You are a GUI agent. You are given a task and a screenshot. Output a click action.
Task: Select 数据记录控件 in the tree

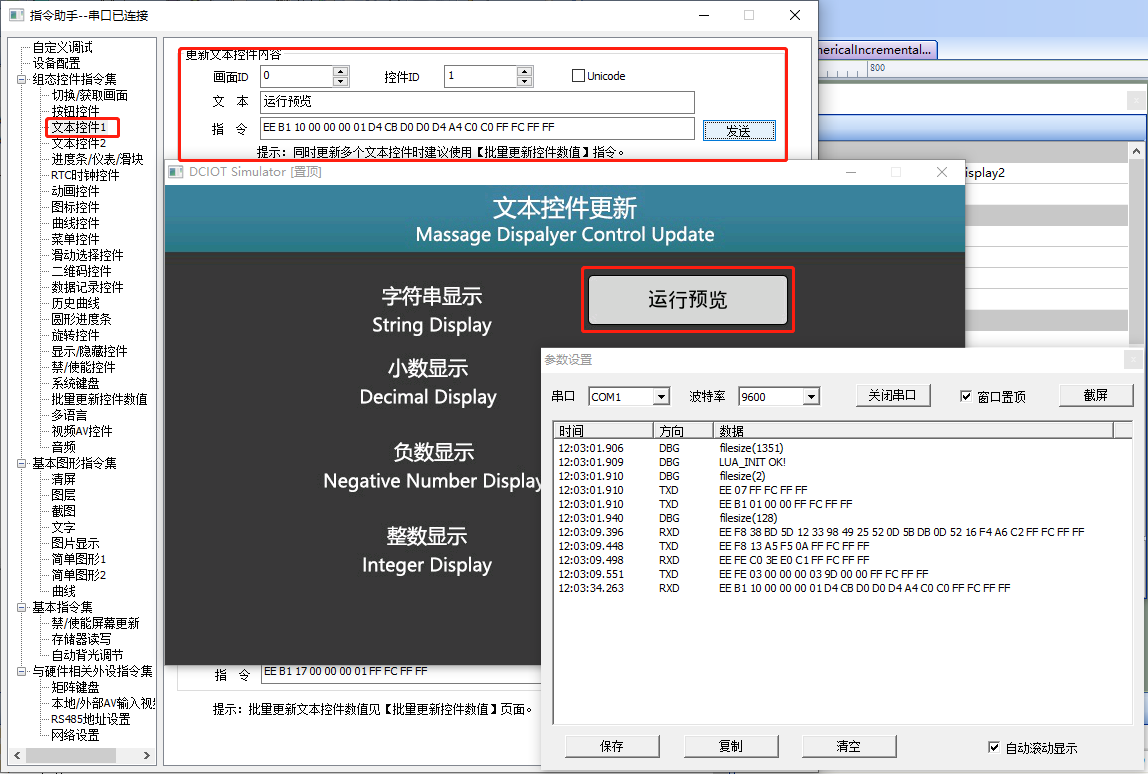pyautogui.click(x=87, y=287)
